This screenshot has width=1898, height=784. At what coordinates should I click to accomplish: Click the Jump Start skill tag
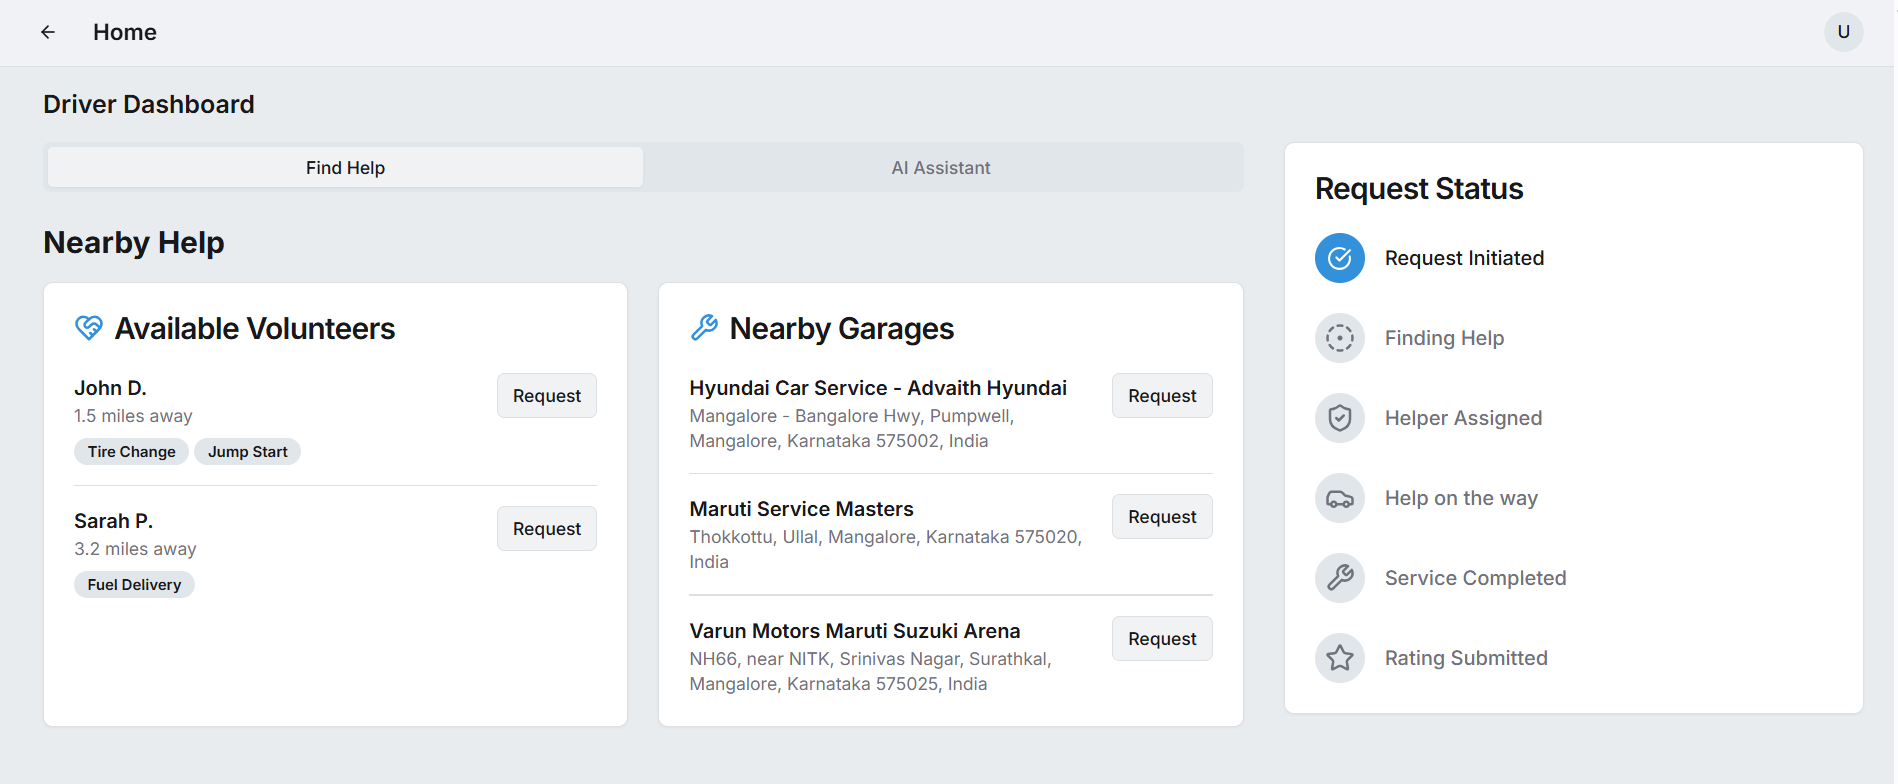point(247,452)
